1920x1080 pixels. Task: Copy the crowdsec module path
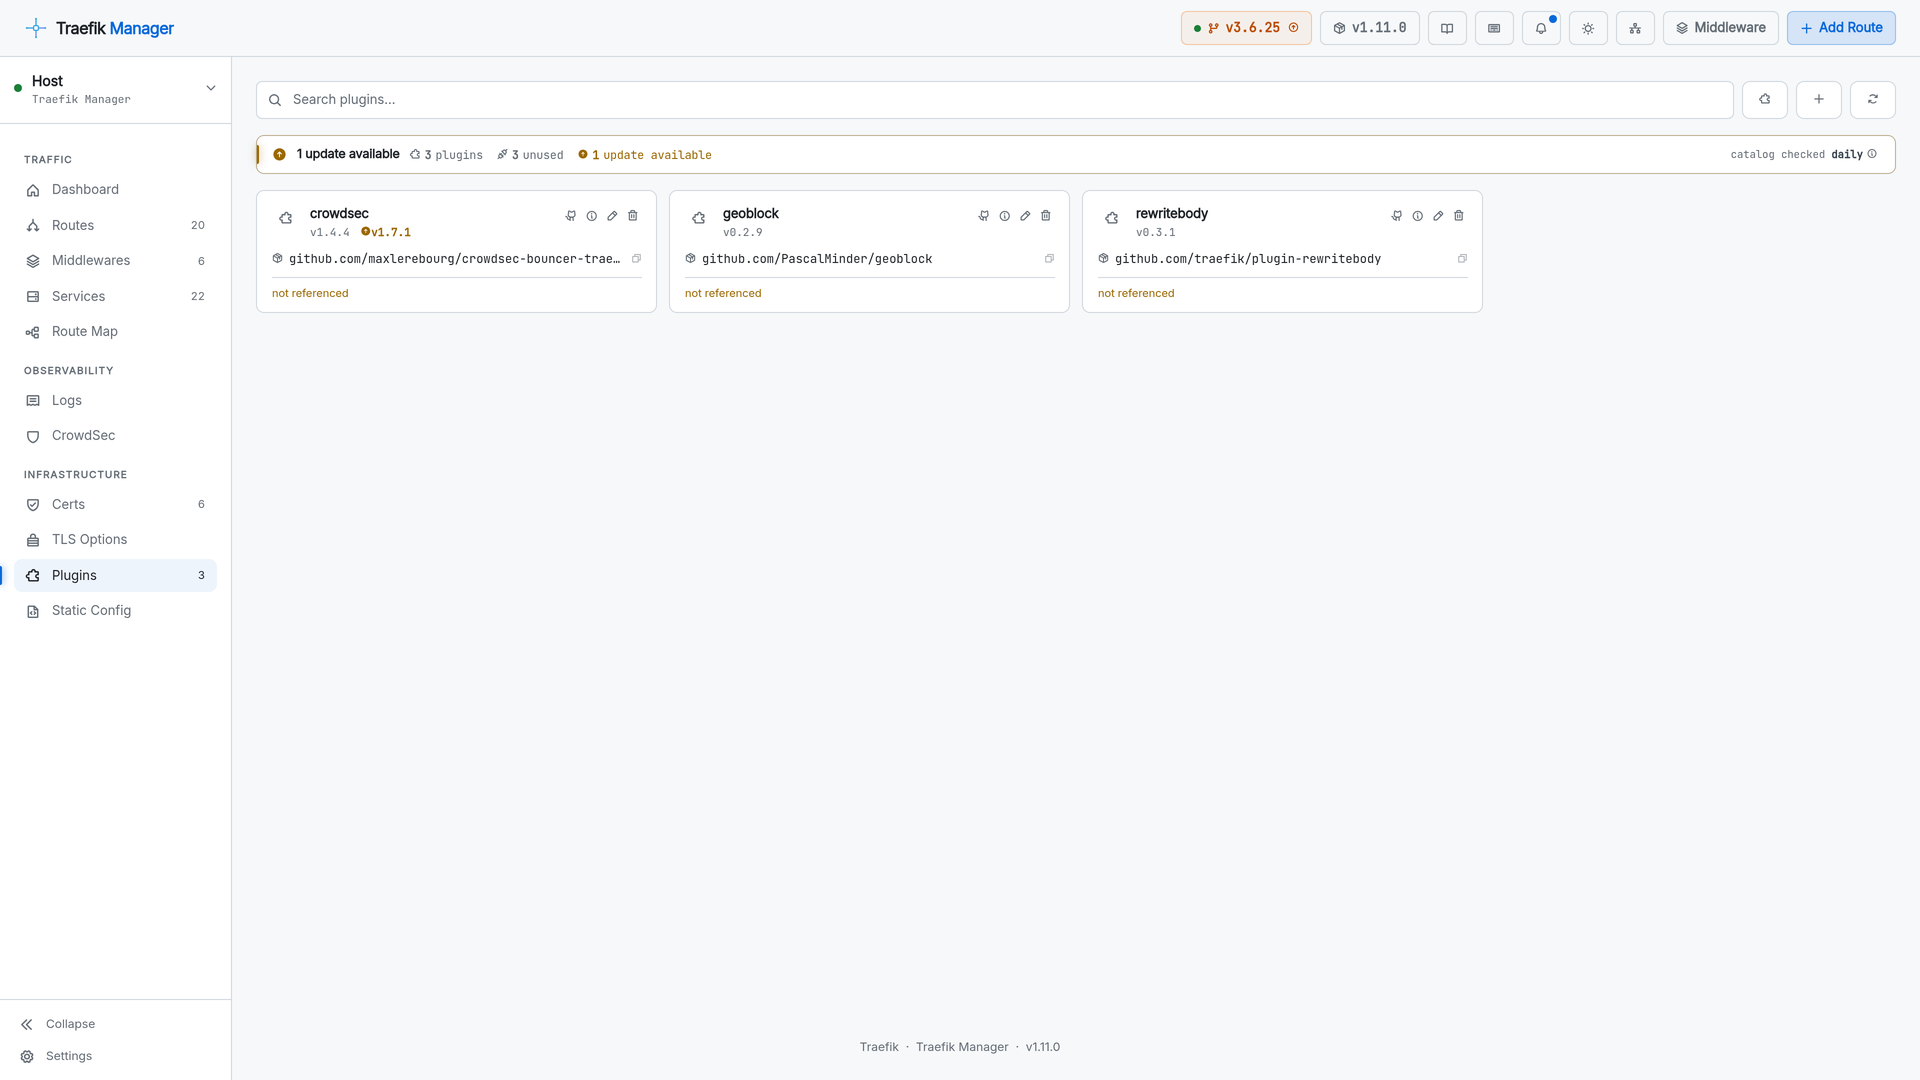(x=636, y=259)
